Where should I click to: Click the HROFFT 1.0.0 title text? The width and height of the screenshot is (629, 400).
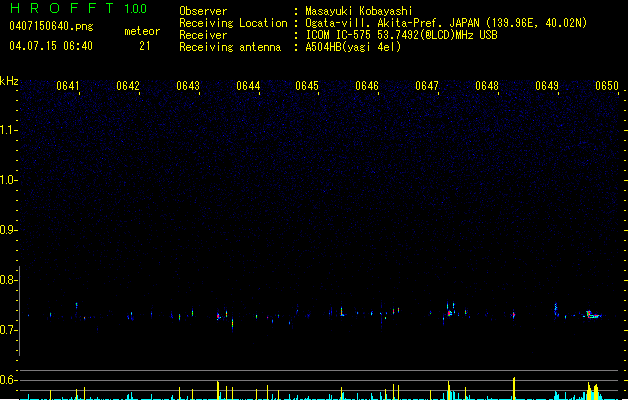click(78, 8)
